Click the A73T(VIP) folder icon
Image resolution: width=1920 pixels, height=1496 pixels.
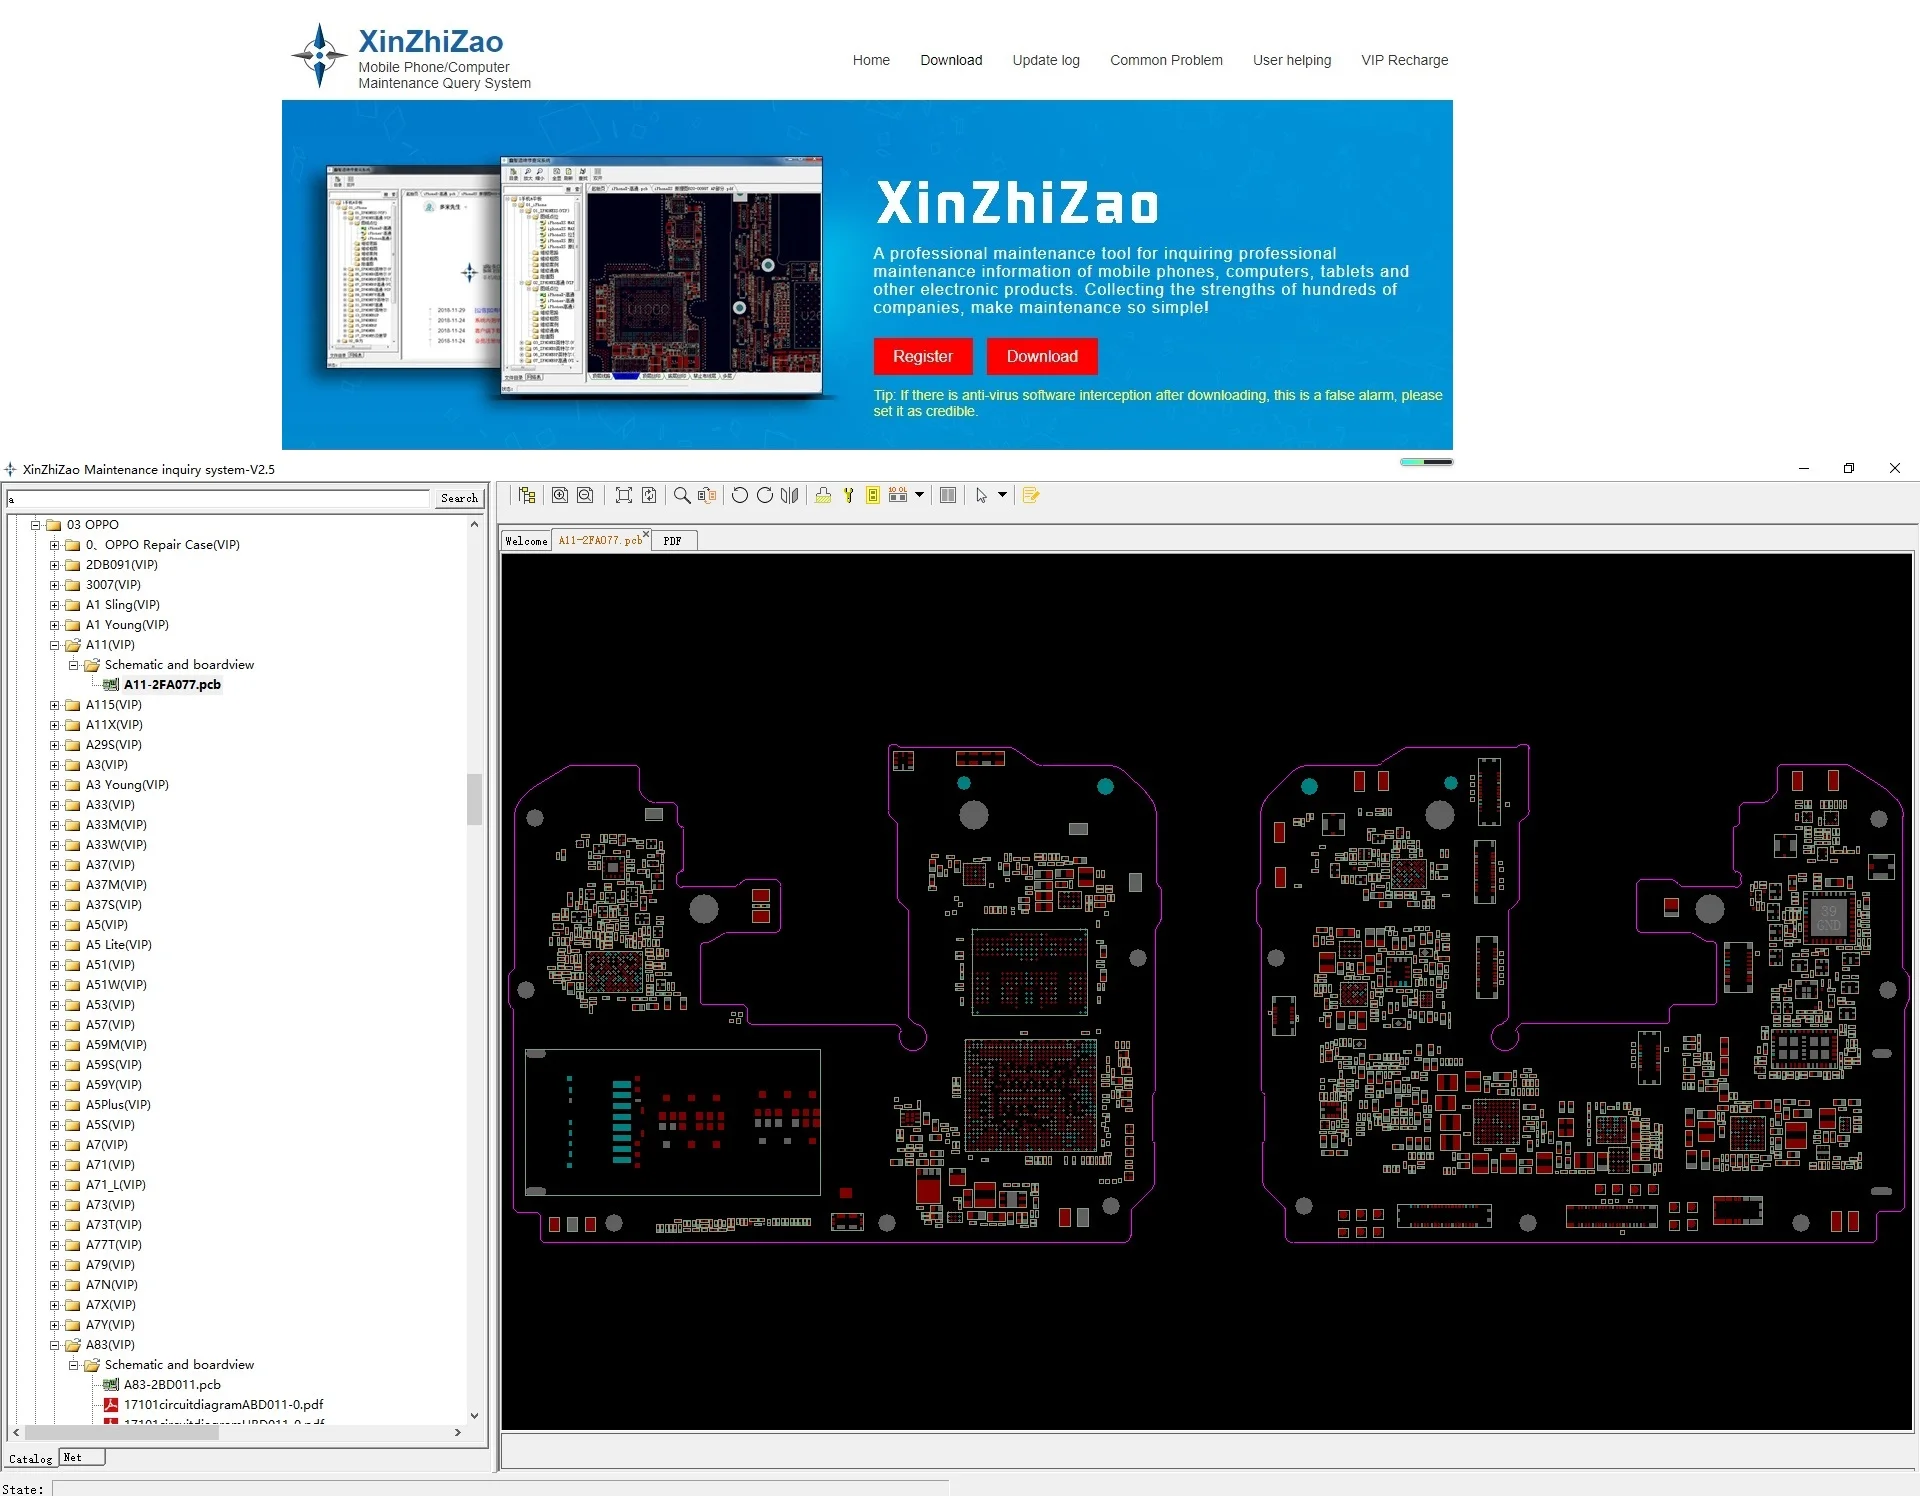[x=72, y=1224]
